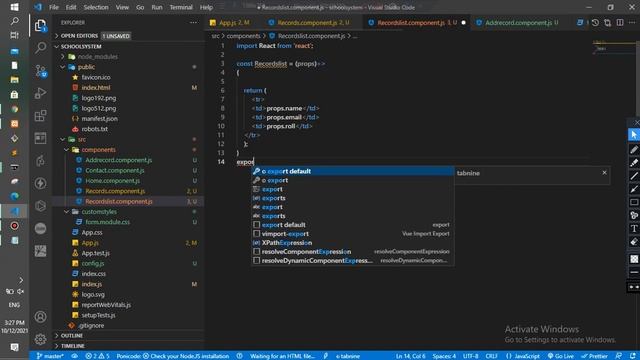The height and width of the screenshot is (360, 640).
Task: Open Home.component.js in file tree
Action: coord(112,180)
